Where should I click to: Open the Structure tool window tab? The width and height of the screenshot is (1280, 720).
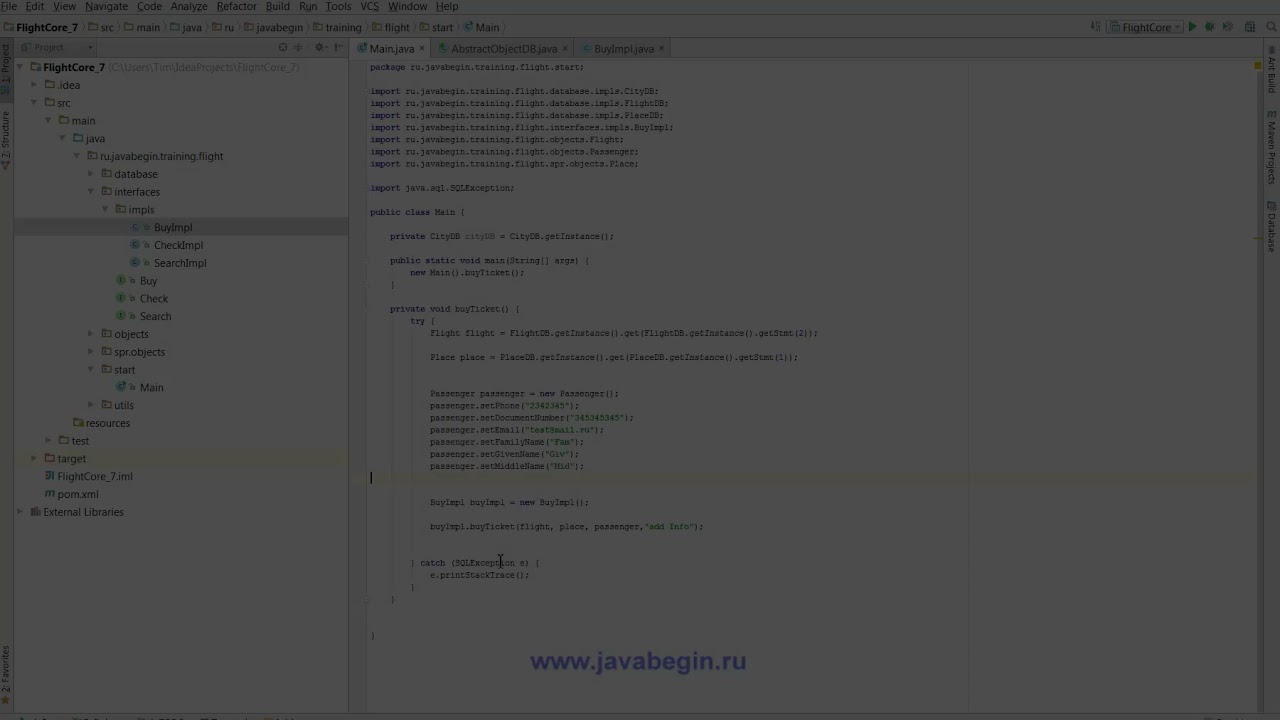click(x=5, y=140)
